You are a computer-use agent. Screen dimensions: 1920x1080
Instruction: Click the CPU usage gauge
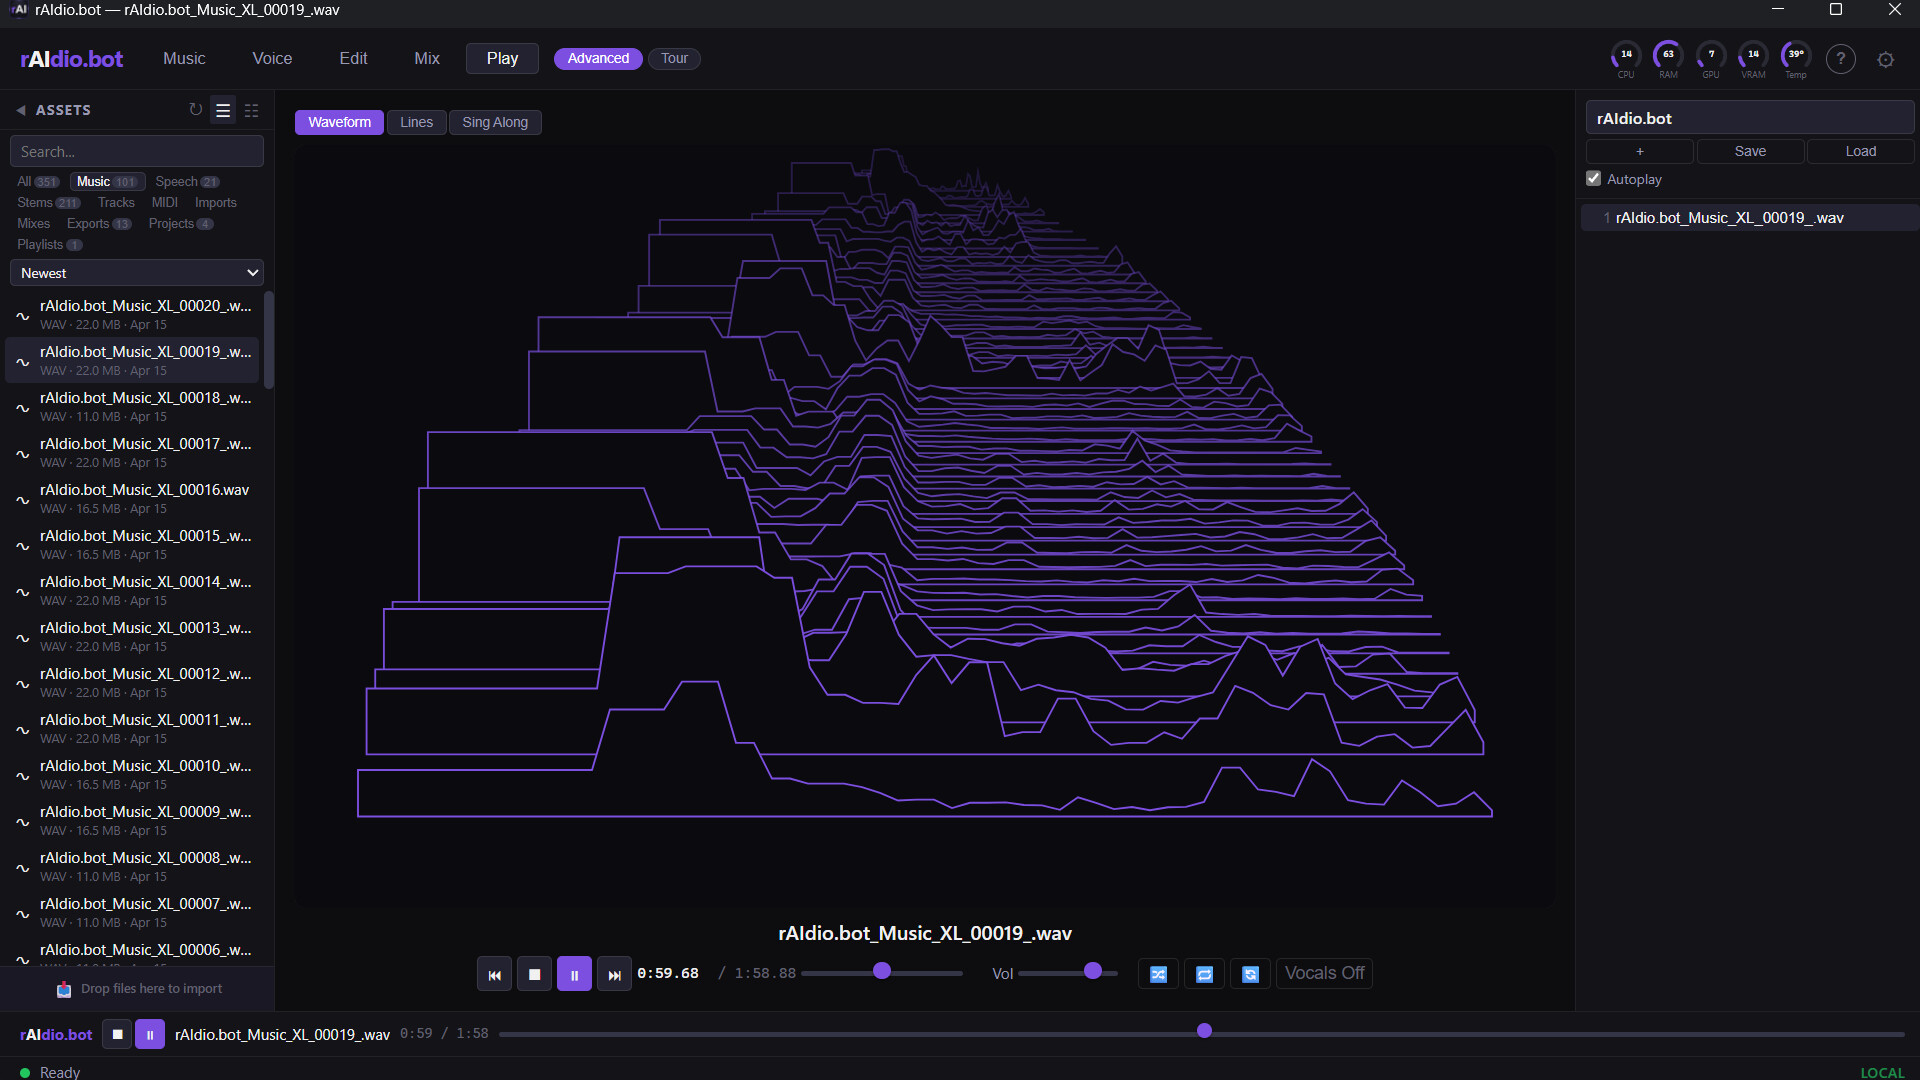[x=1626, y=59]
